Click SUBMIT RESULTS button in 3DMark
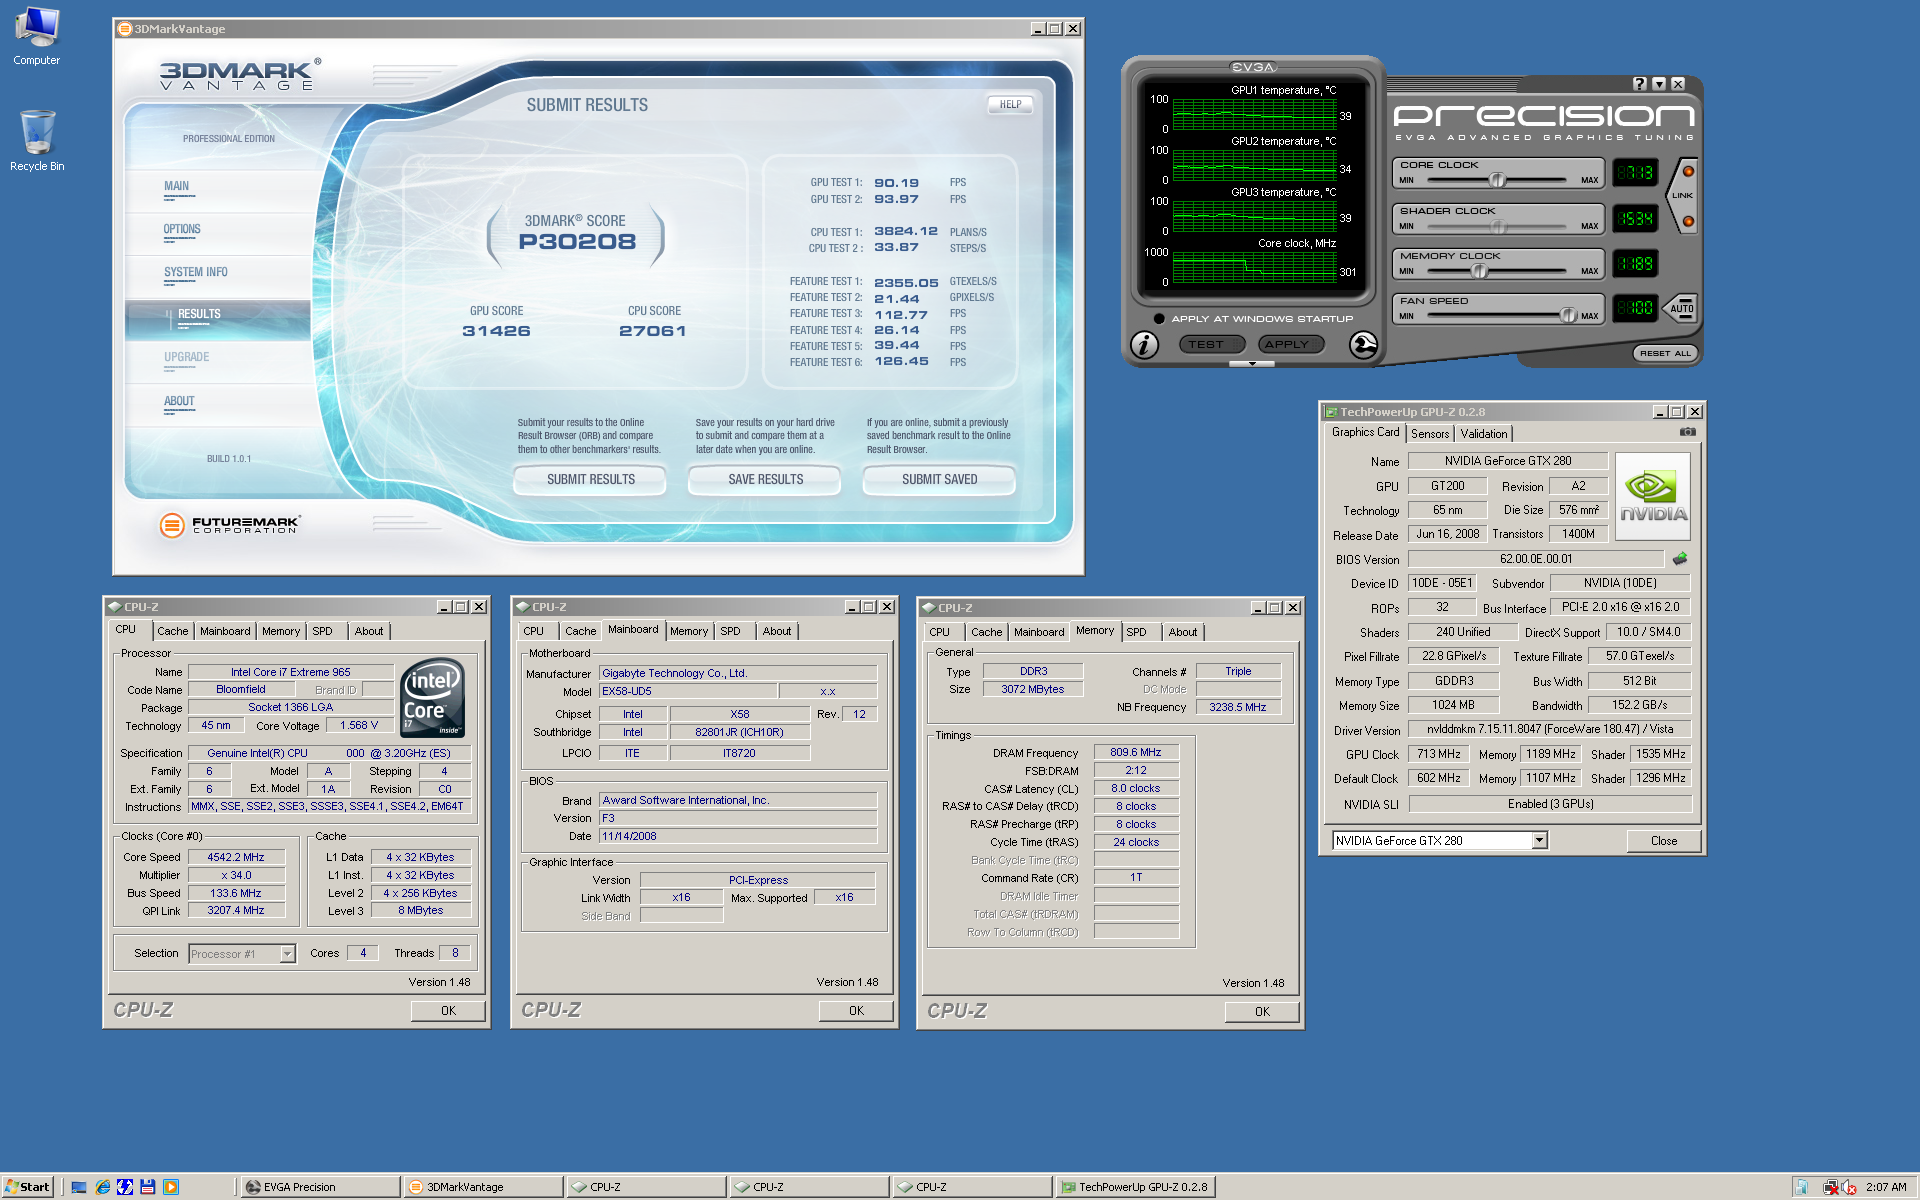The width and height of the screenshot is (1920, 1200). [590, 480]
